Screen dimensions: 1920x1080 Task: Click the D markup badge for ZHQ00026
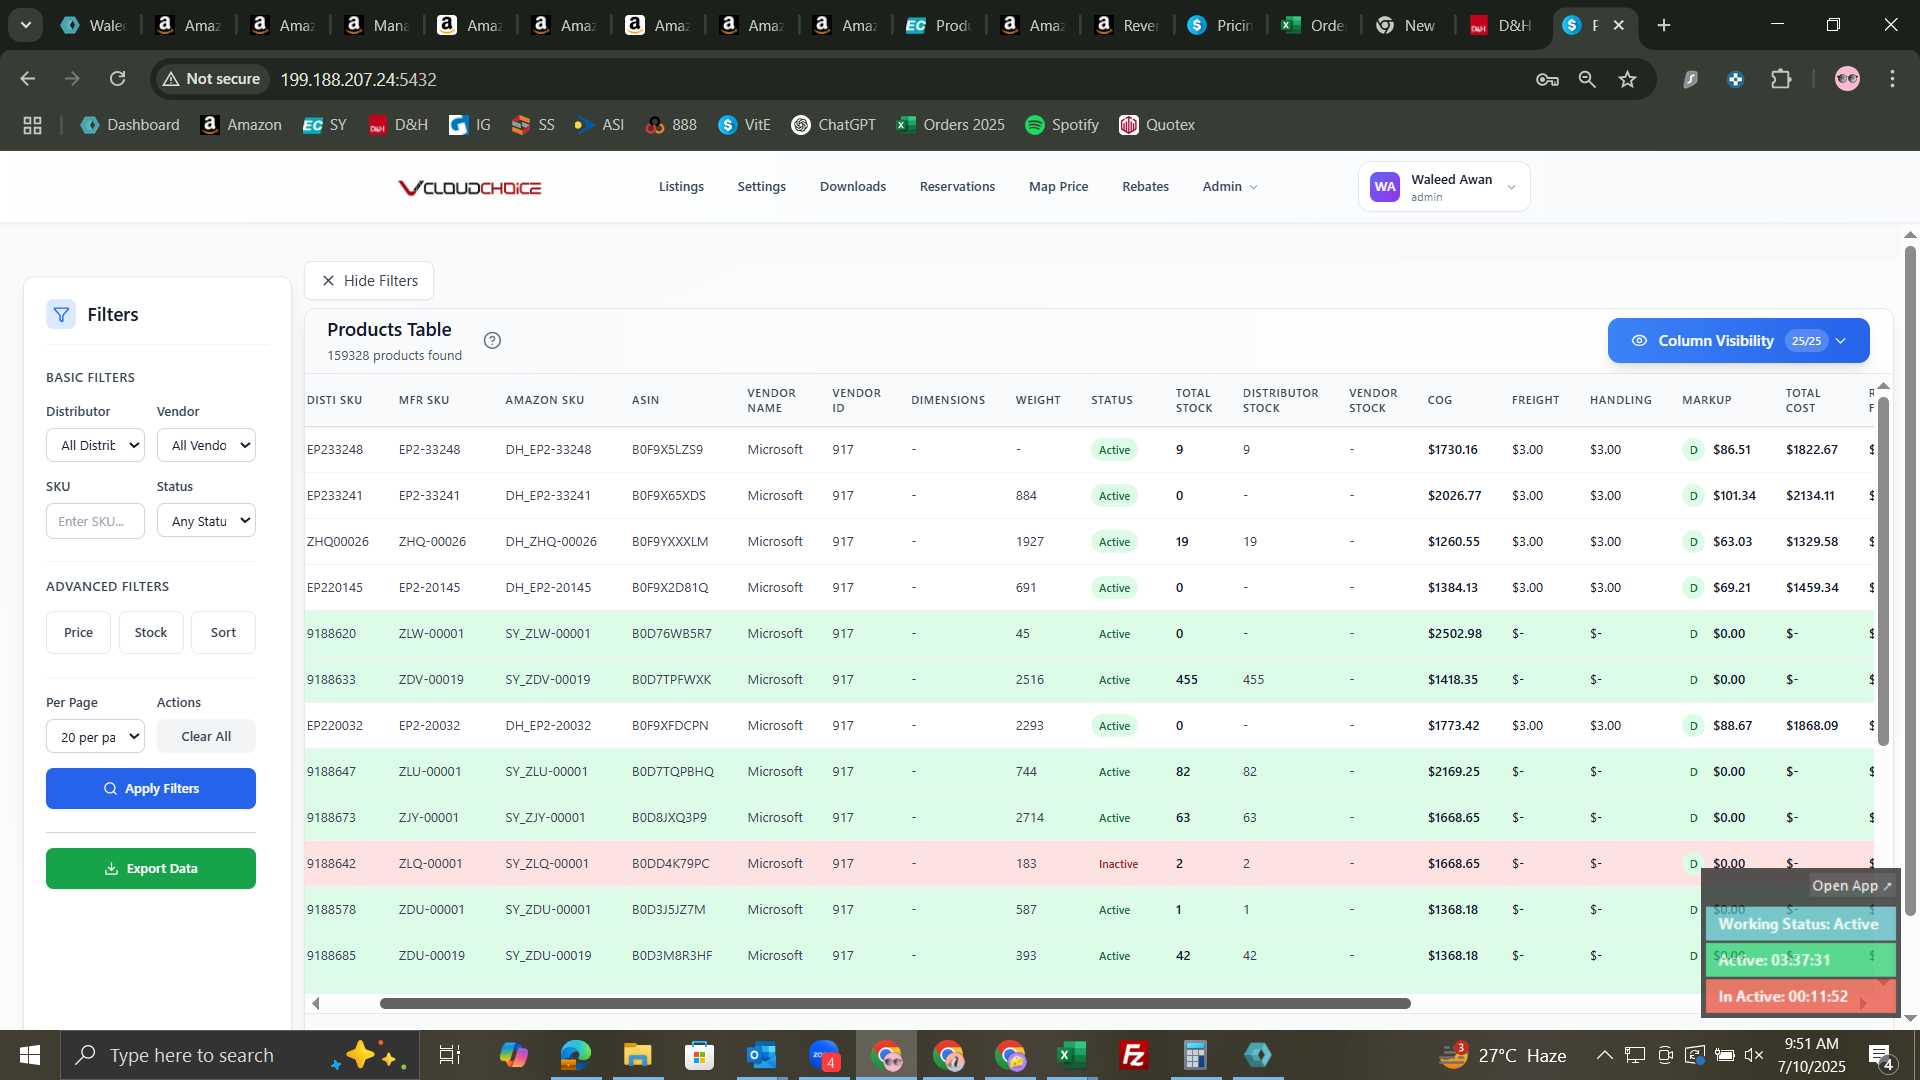coord(1693,542)
